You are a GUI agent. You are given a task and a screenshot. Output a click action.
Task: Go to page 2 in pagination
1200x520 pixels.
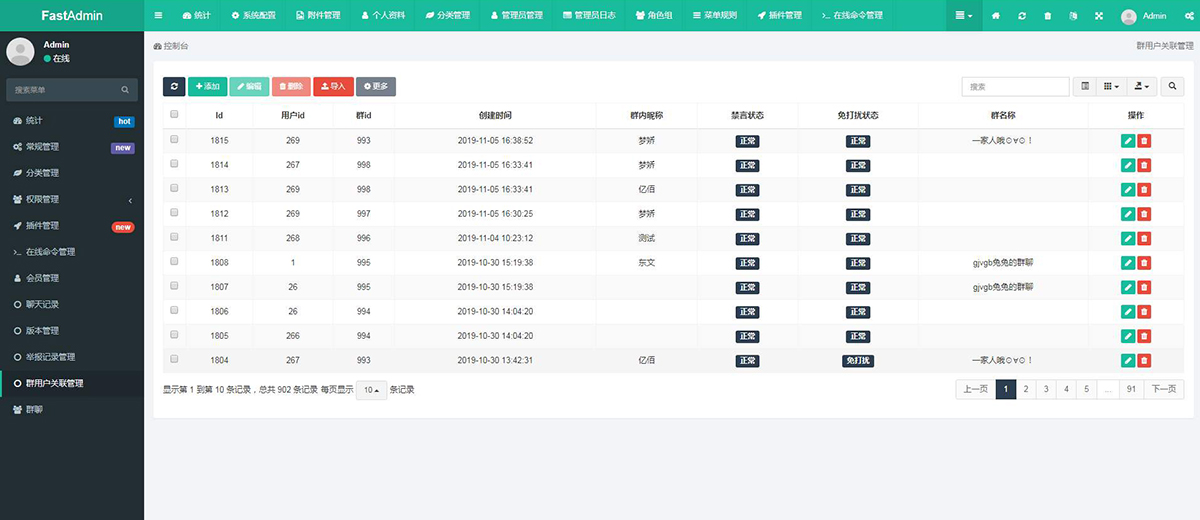(x=1027, y=389)
